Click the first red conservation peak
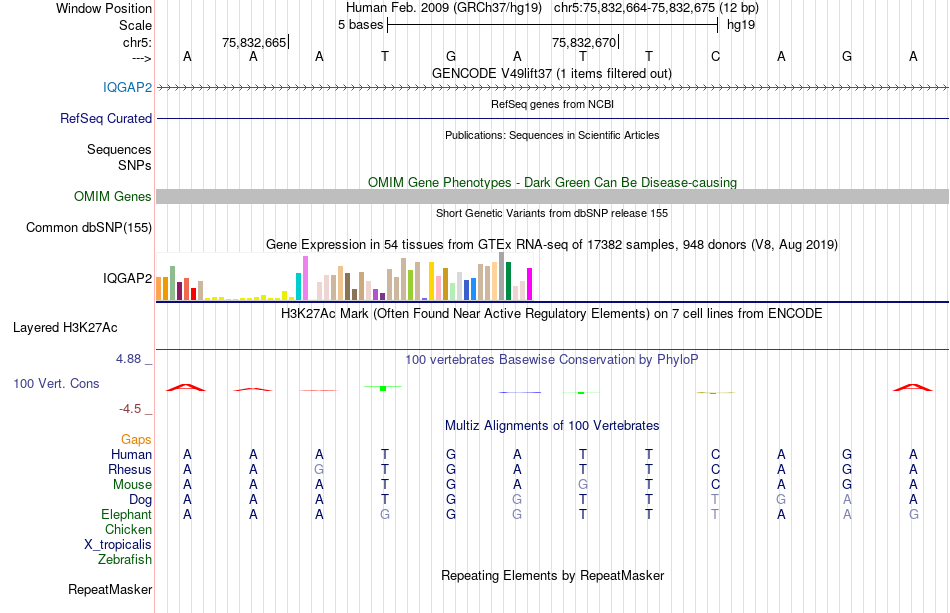The width and height of the screenshot is (950, 613). [x=186, y=387]
